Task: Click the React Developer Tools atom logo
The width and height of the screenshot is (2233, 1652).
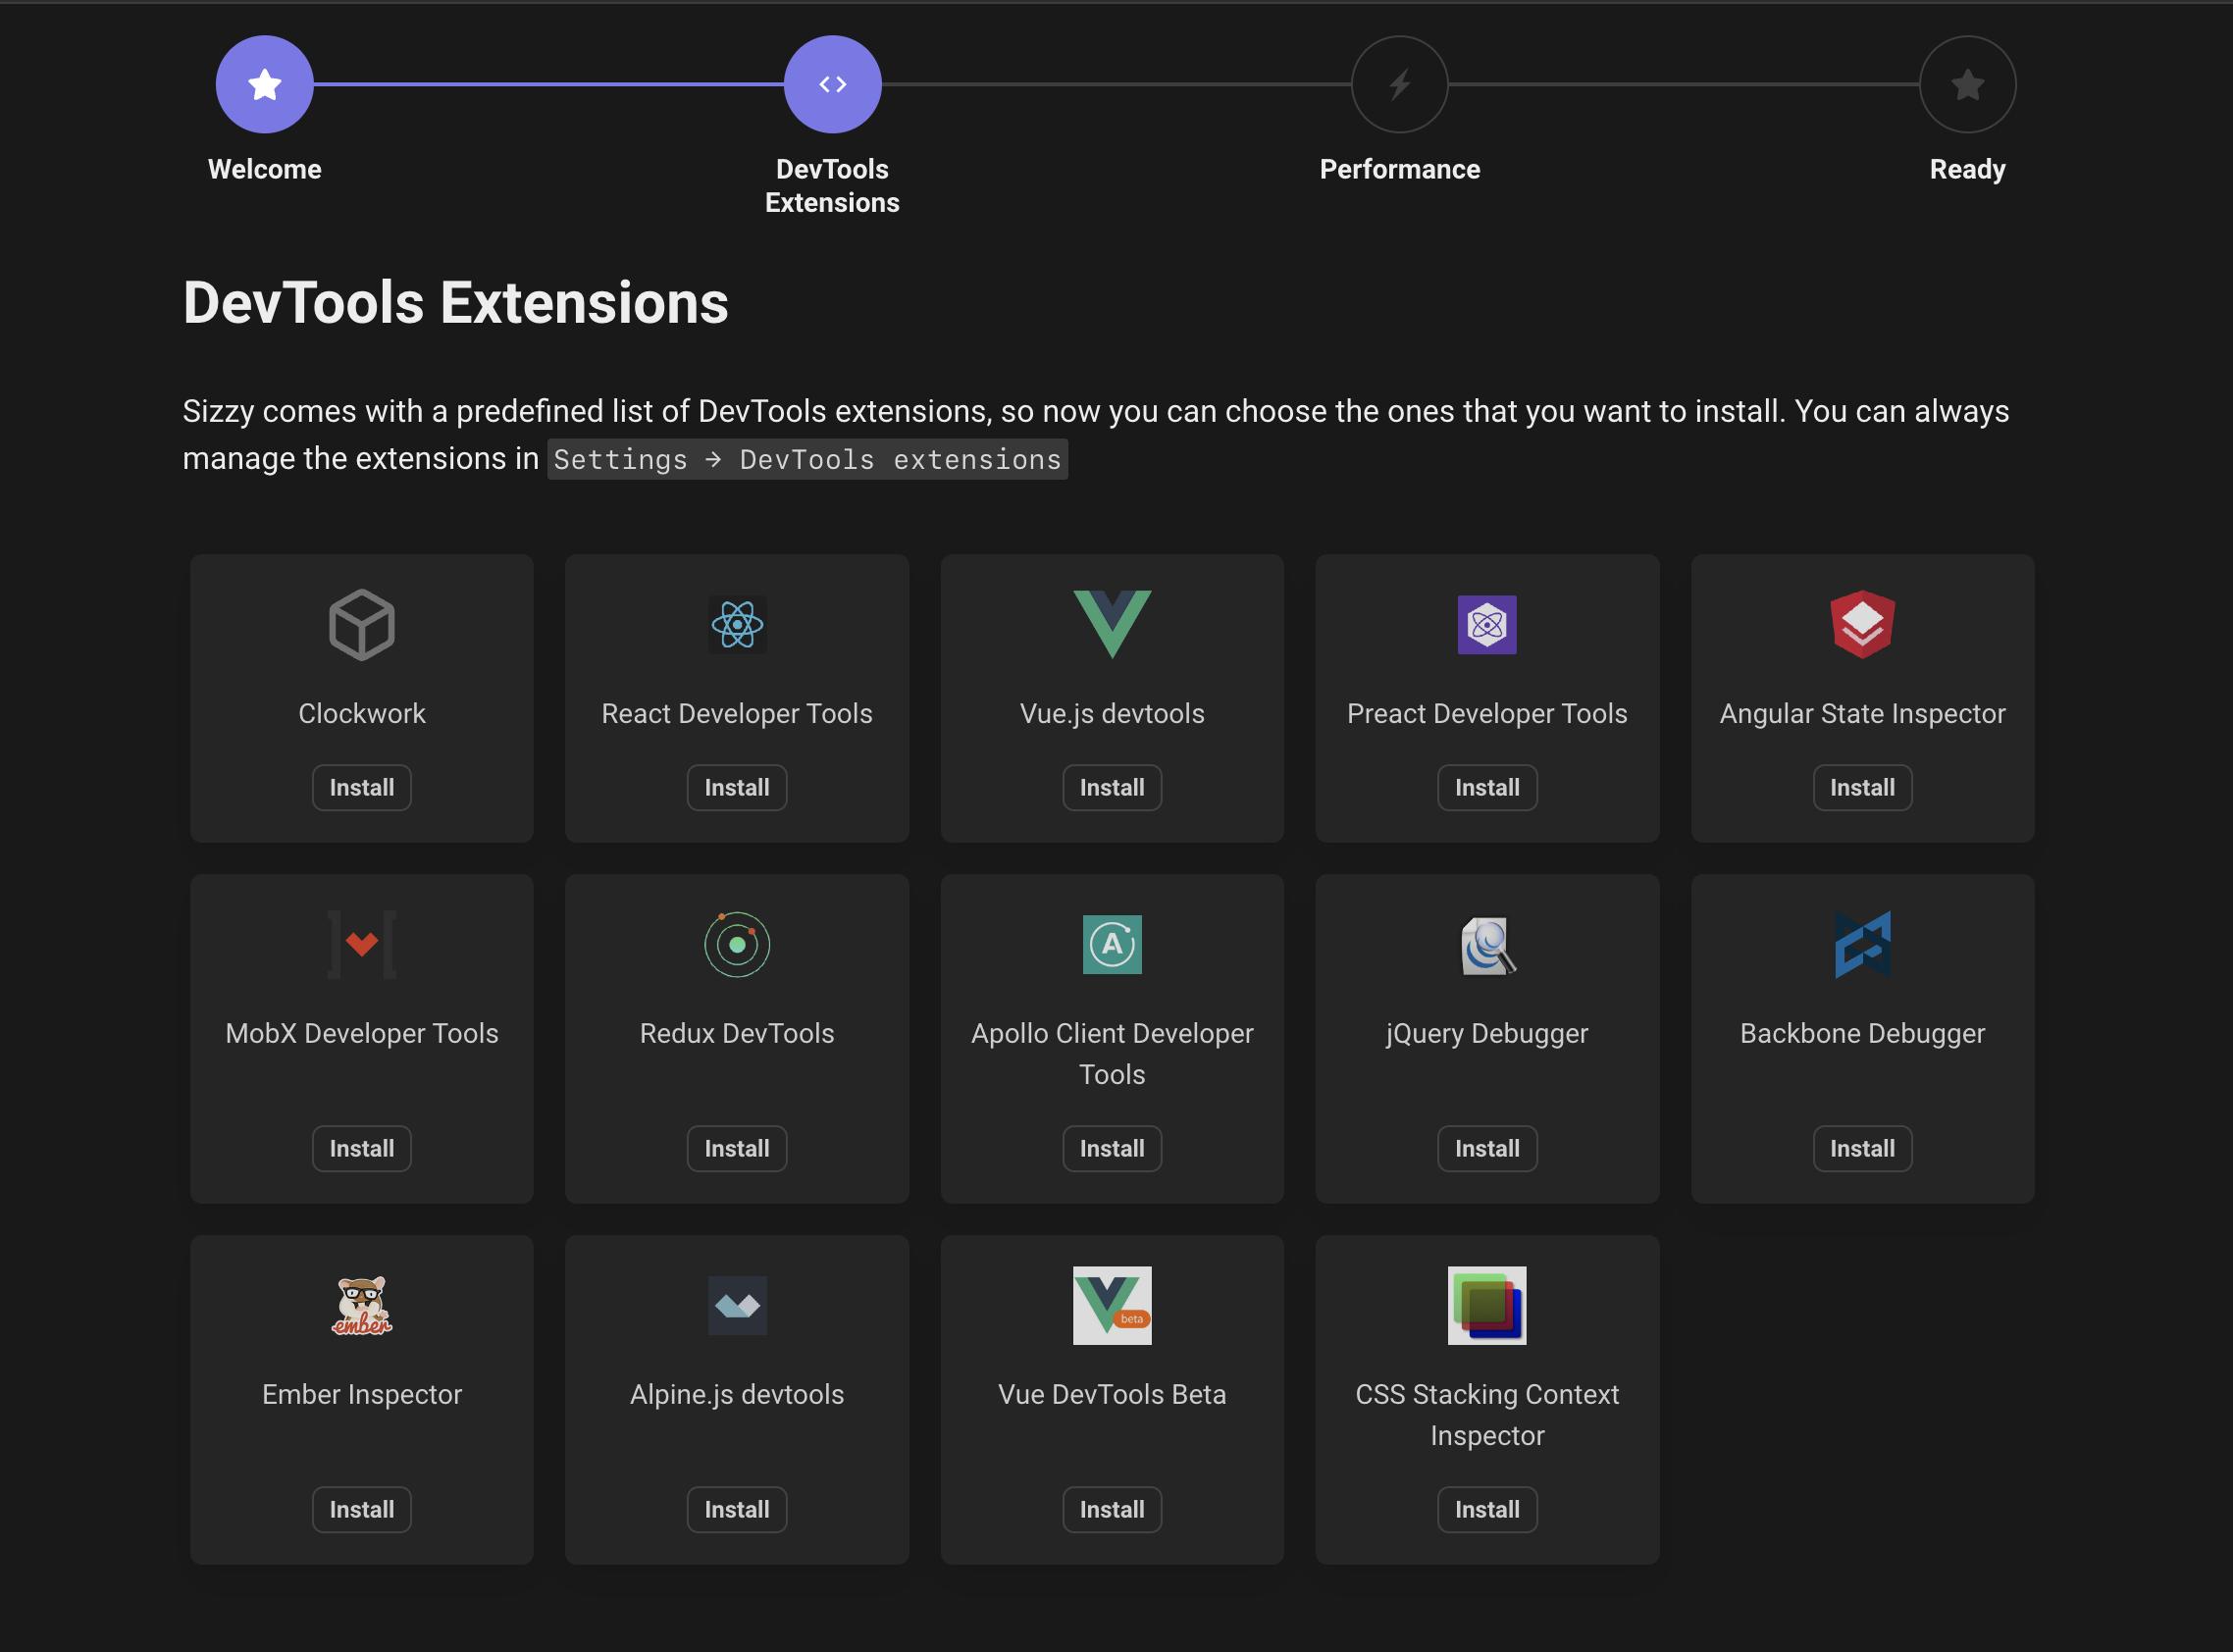Action: click(x=736, y=625)
